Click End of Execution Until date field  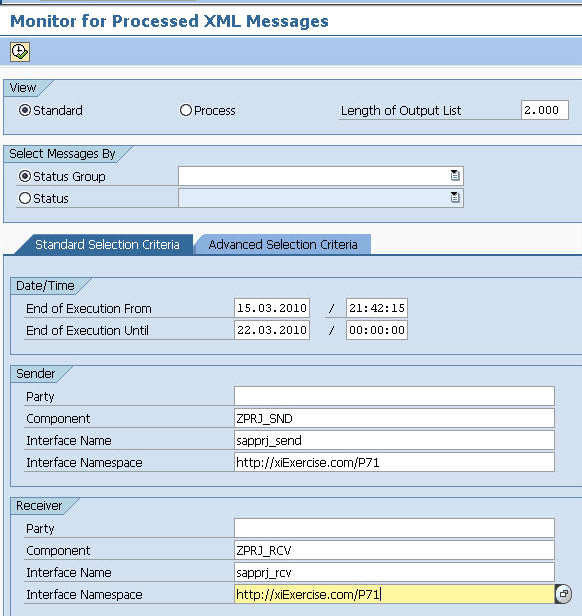(272, 330)
